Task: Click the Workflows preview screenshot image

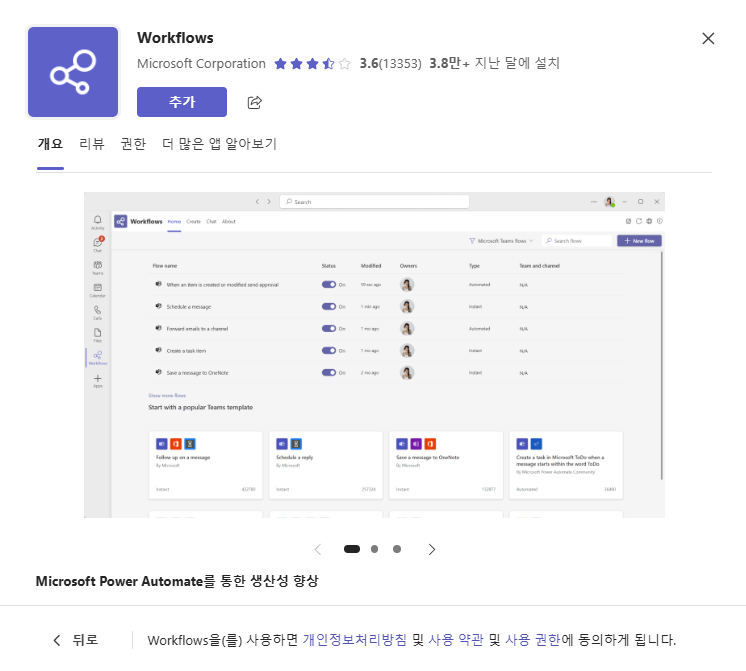Action: [374, 355]
